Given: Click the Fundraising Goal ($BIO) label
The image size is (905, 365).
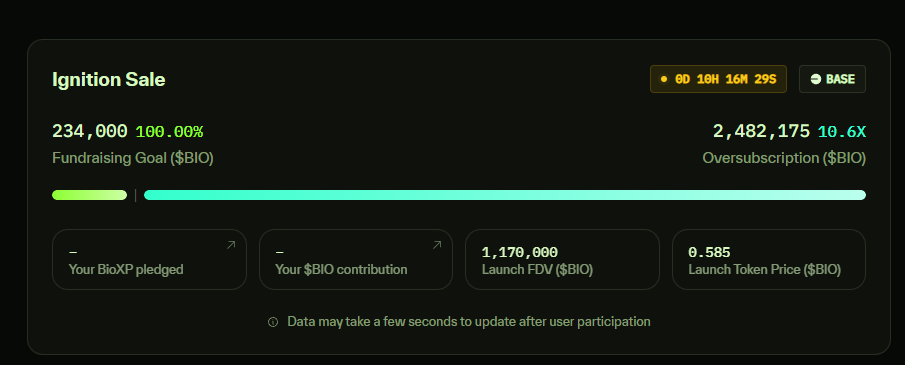Looking at the screenshot, I should [x=133, y=158].
